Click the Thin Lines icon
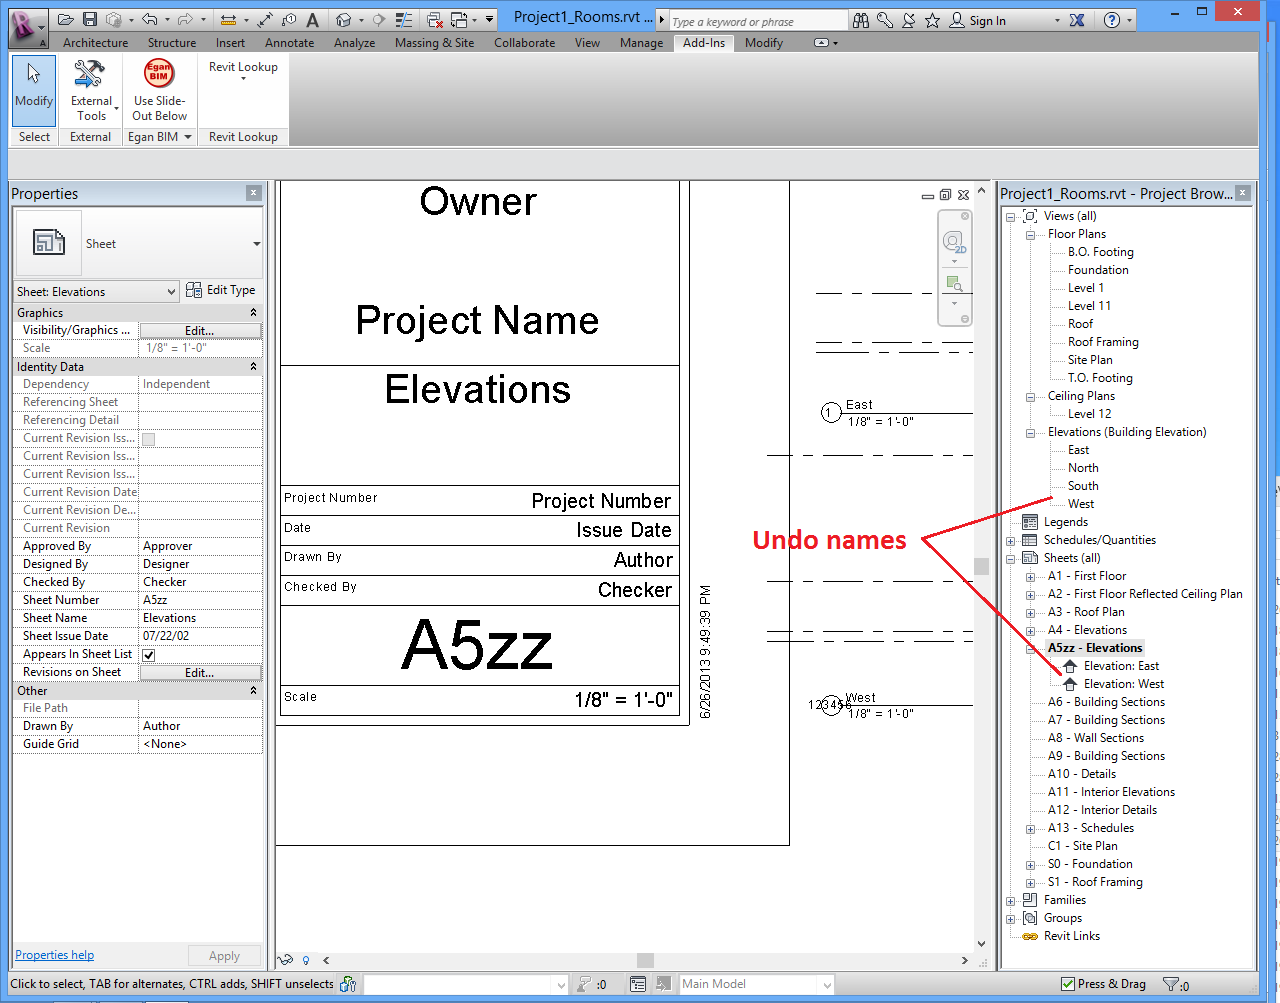This screenshot has width=1280, height=1003. pyautogui.click(x=404, y=20)
